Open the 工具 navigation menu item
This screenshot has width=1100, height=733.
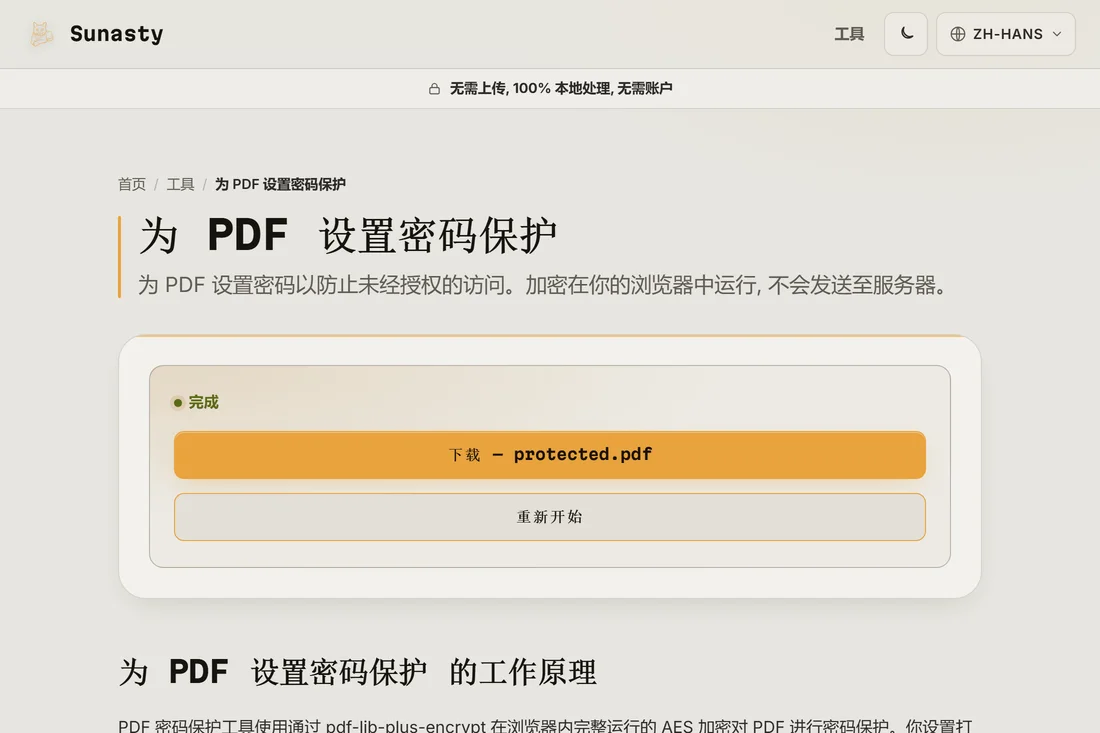coord(849,34)
